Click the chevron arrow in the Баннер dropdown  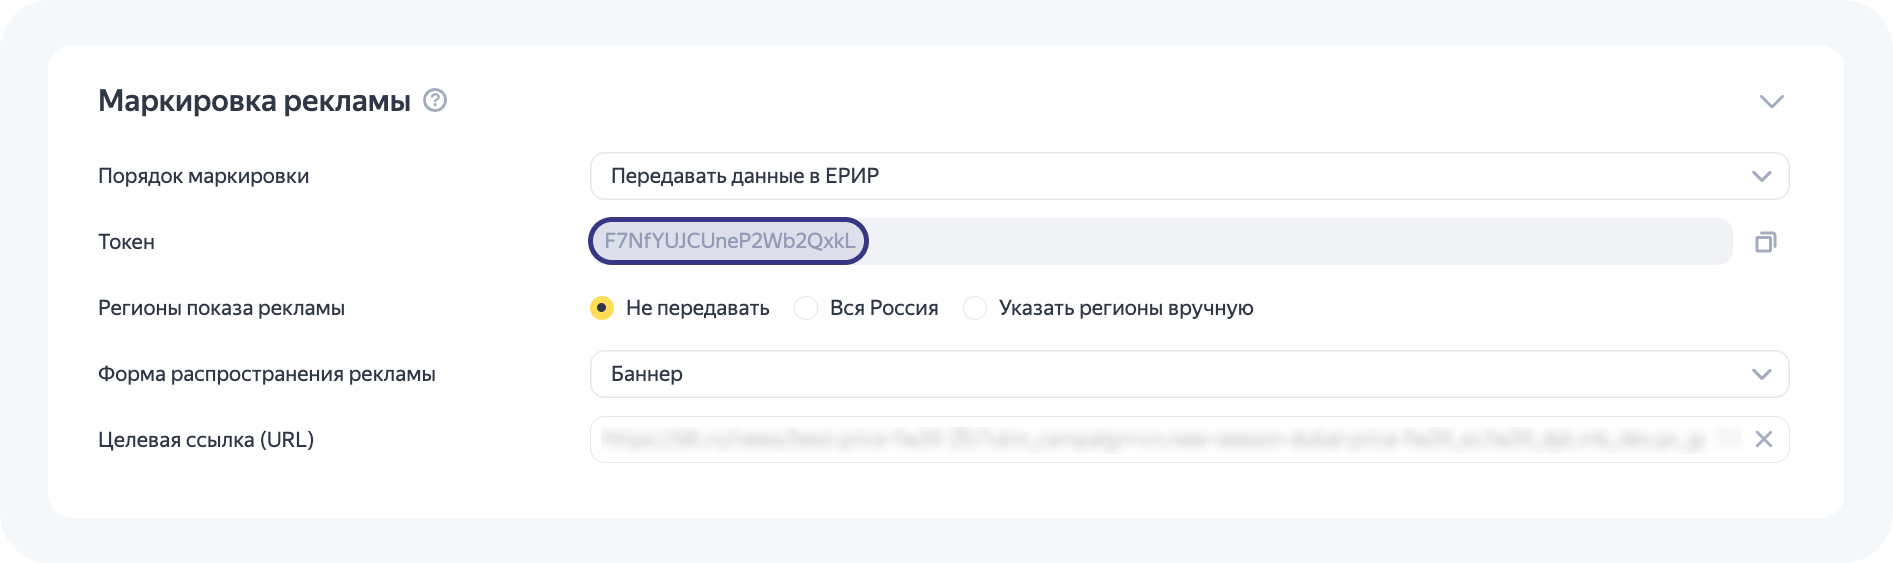coord(1761,374)
